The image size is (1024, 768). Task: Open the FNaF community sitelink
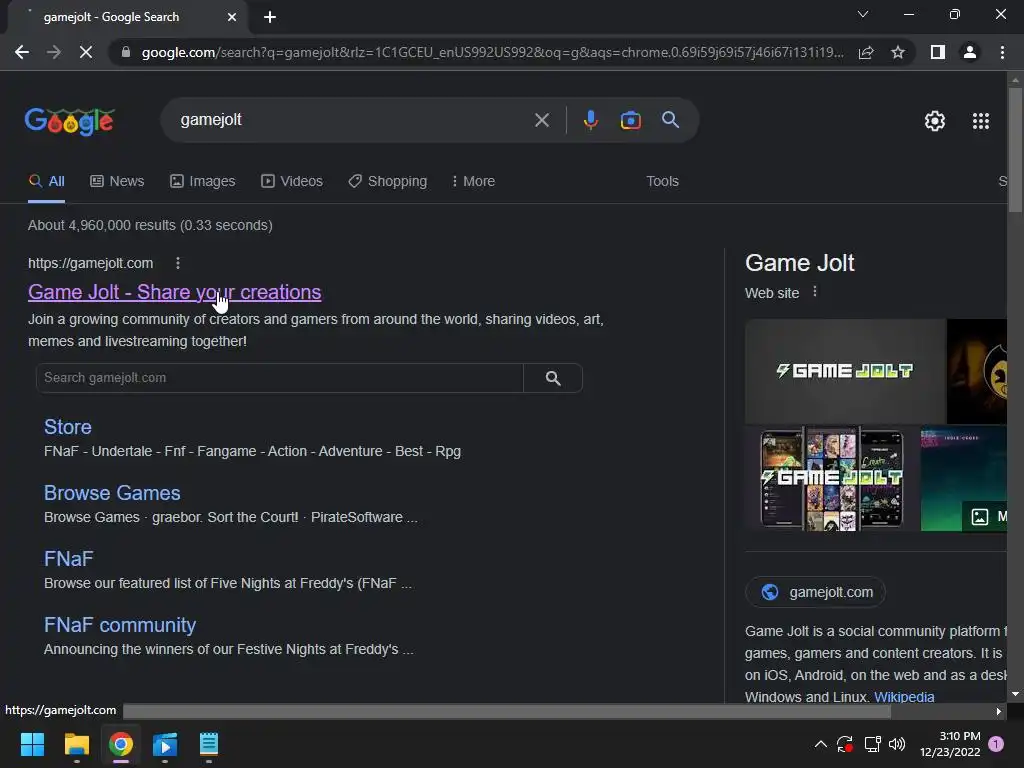[120, 625]
